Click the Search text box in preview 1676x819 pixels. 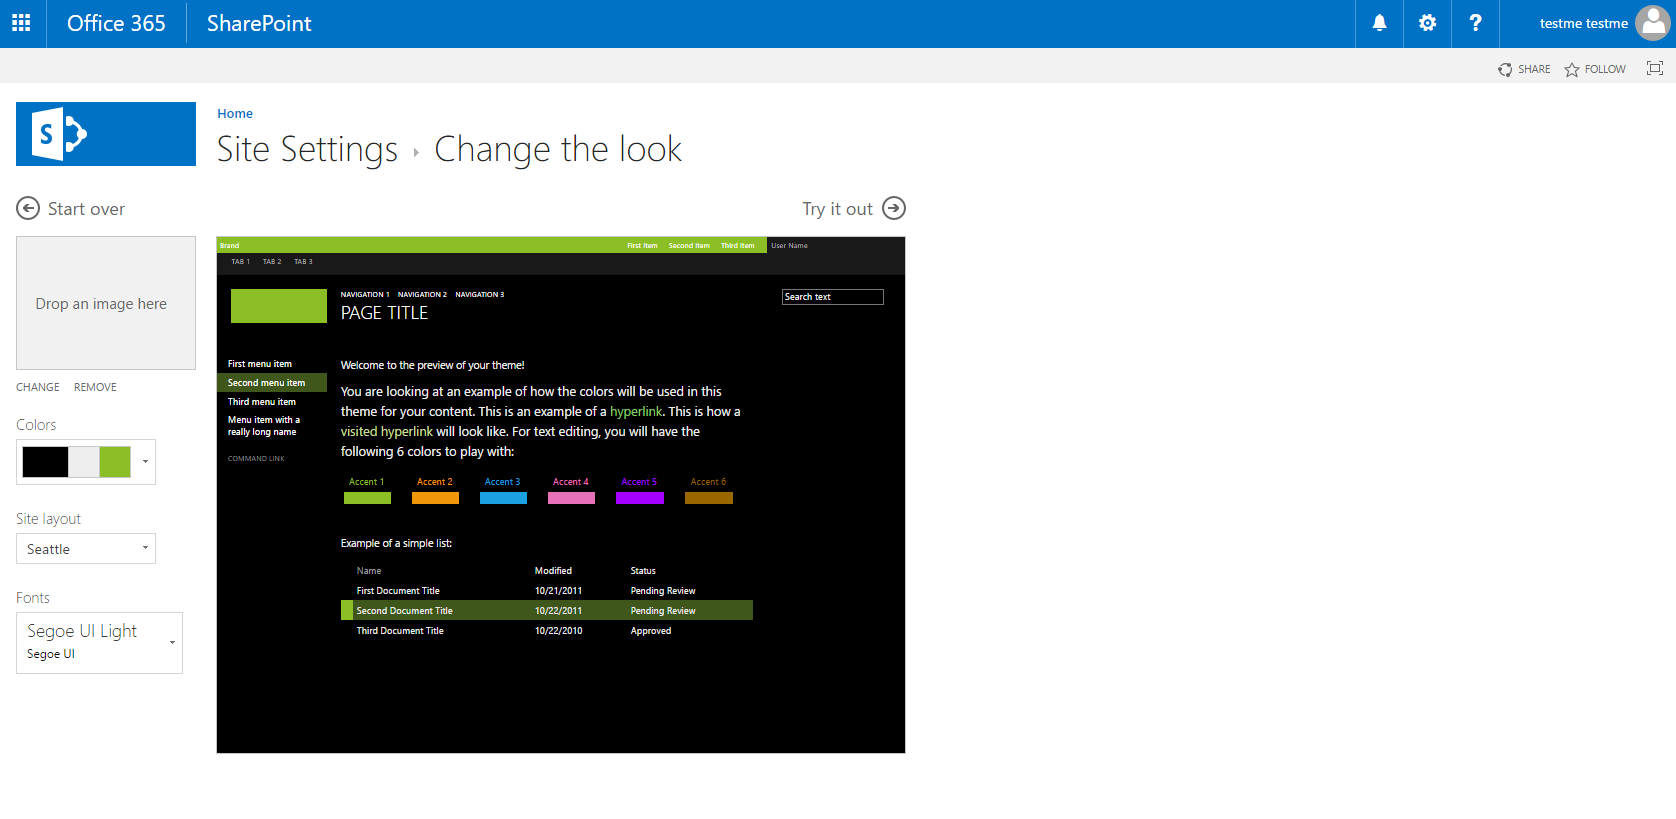[x=833, y=297]
